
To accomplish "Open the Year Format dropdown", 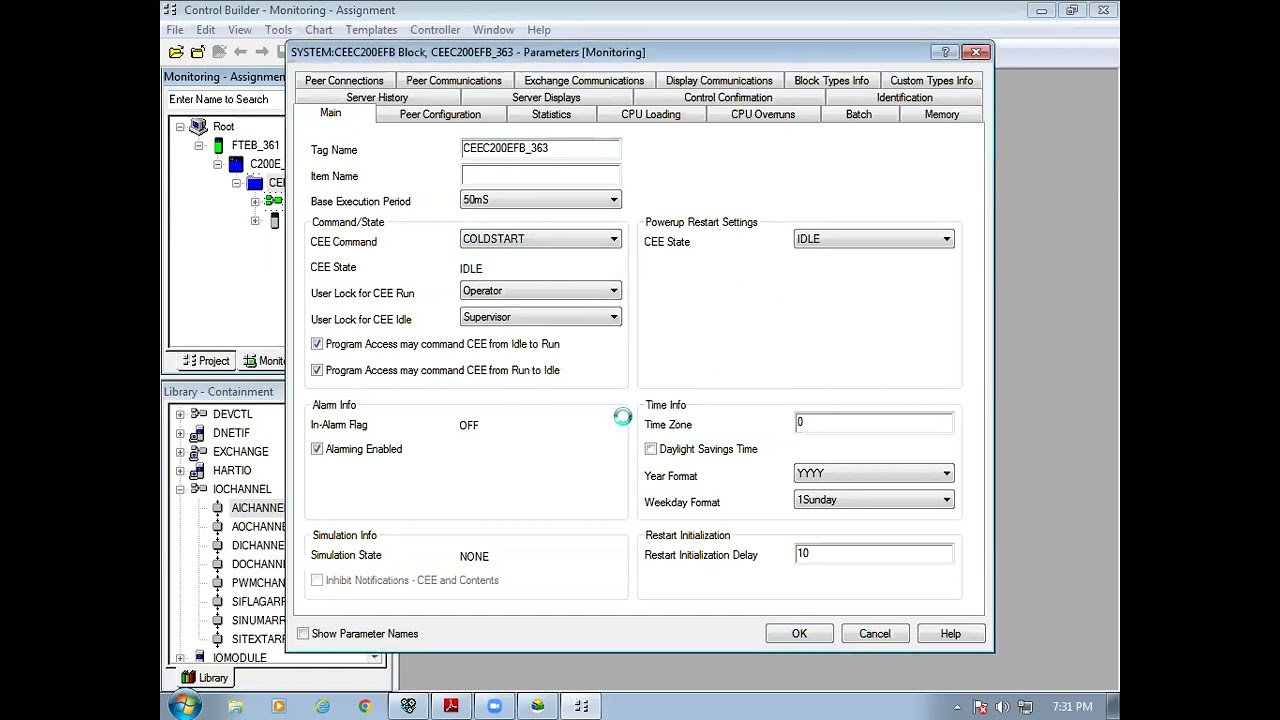I will click(874, 474).
